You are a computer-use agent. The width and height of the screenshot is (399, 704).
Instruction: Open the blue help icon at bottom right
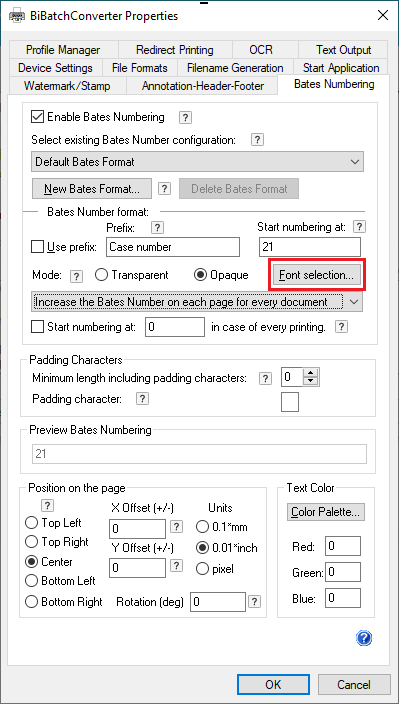pos(364,638)
